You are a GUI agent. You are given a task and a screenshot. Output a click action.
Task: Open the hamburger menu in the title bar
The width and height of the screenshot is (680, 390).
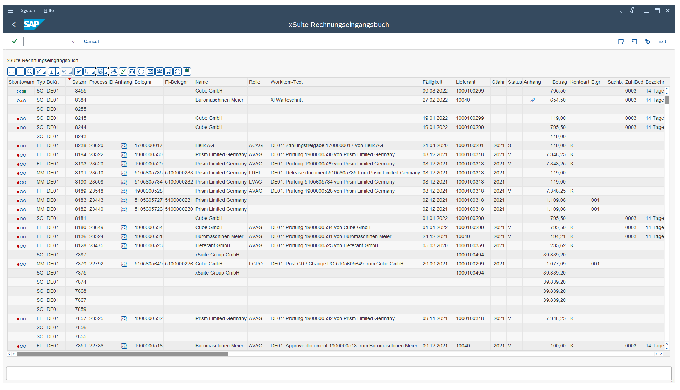(10, 11)
